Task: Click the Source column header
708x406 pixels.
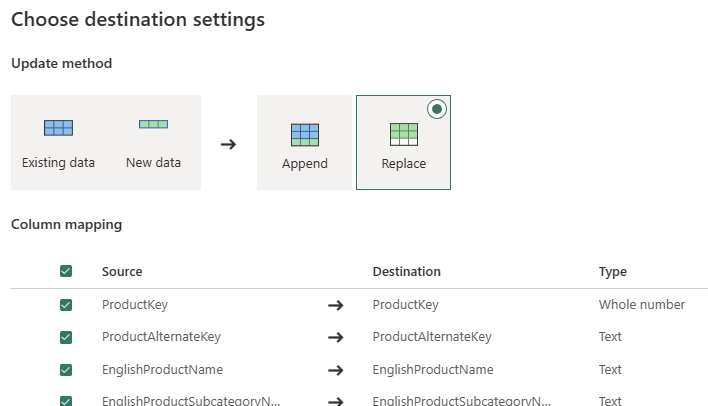Action: (x=122, y=272)
